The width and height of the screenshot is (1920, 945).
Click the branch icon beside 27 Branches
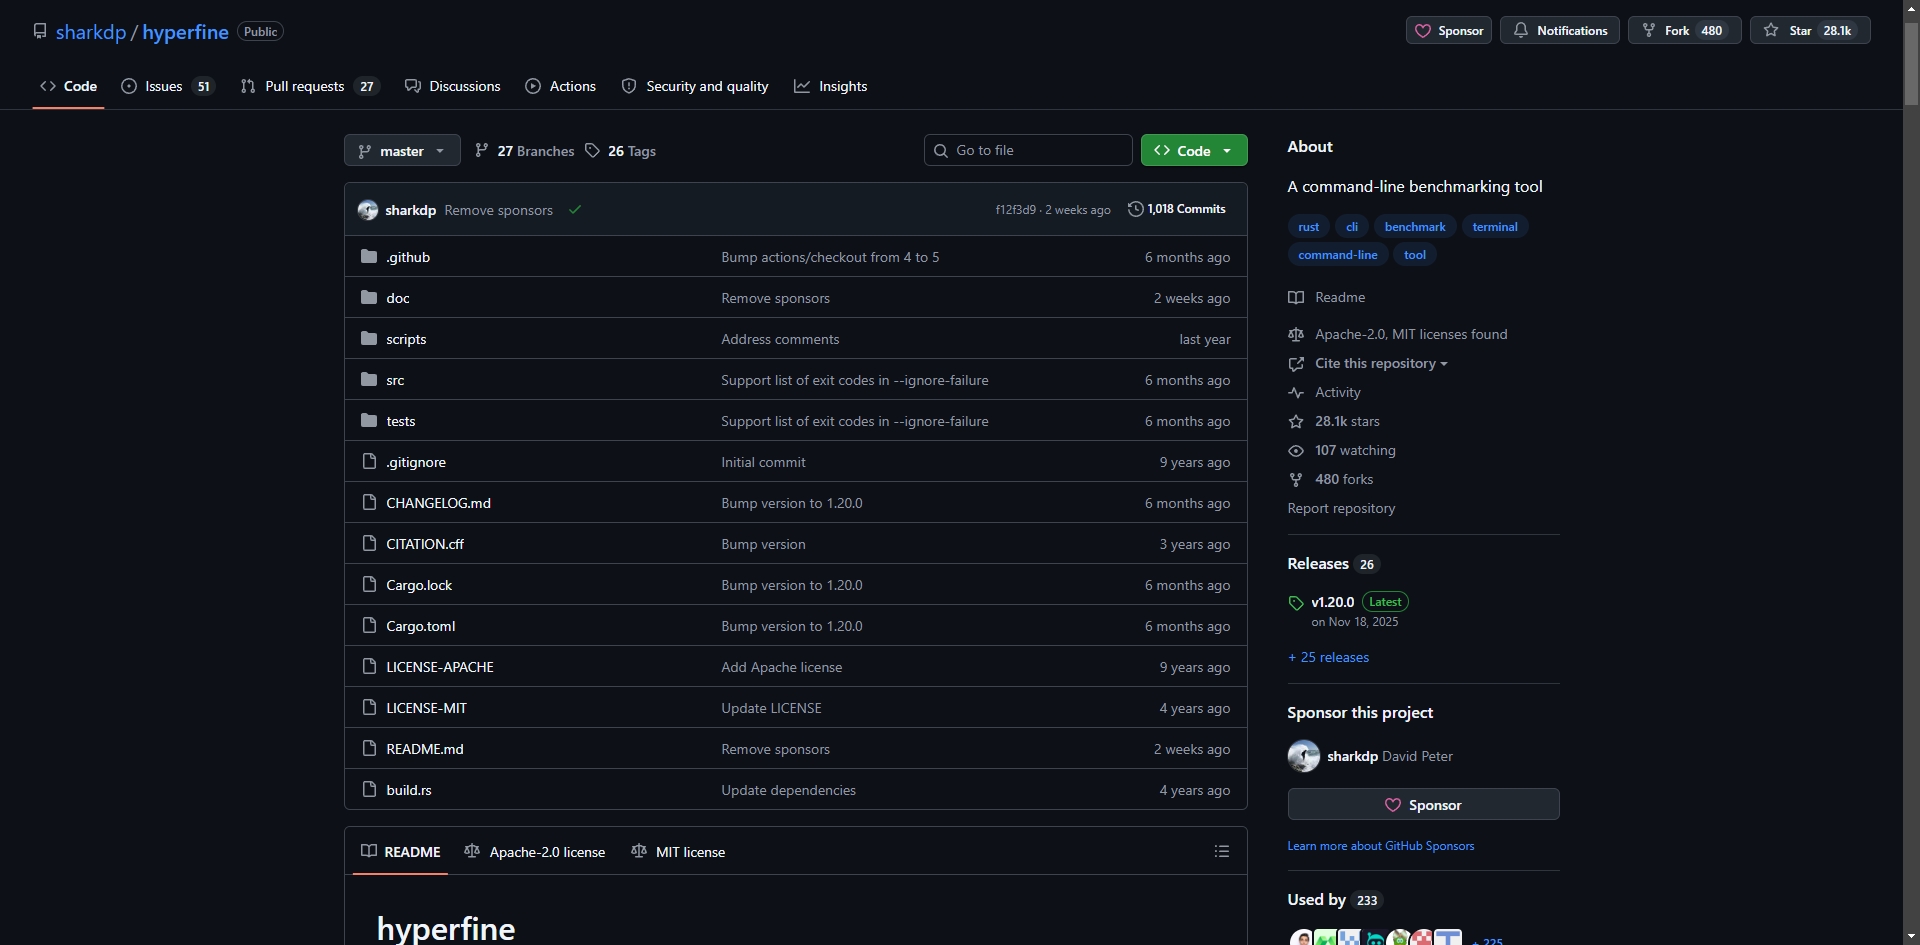[482, 150]
